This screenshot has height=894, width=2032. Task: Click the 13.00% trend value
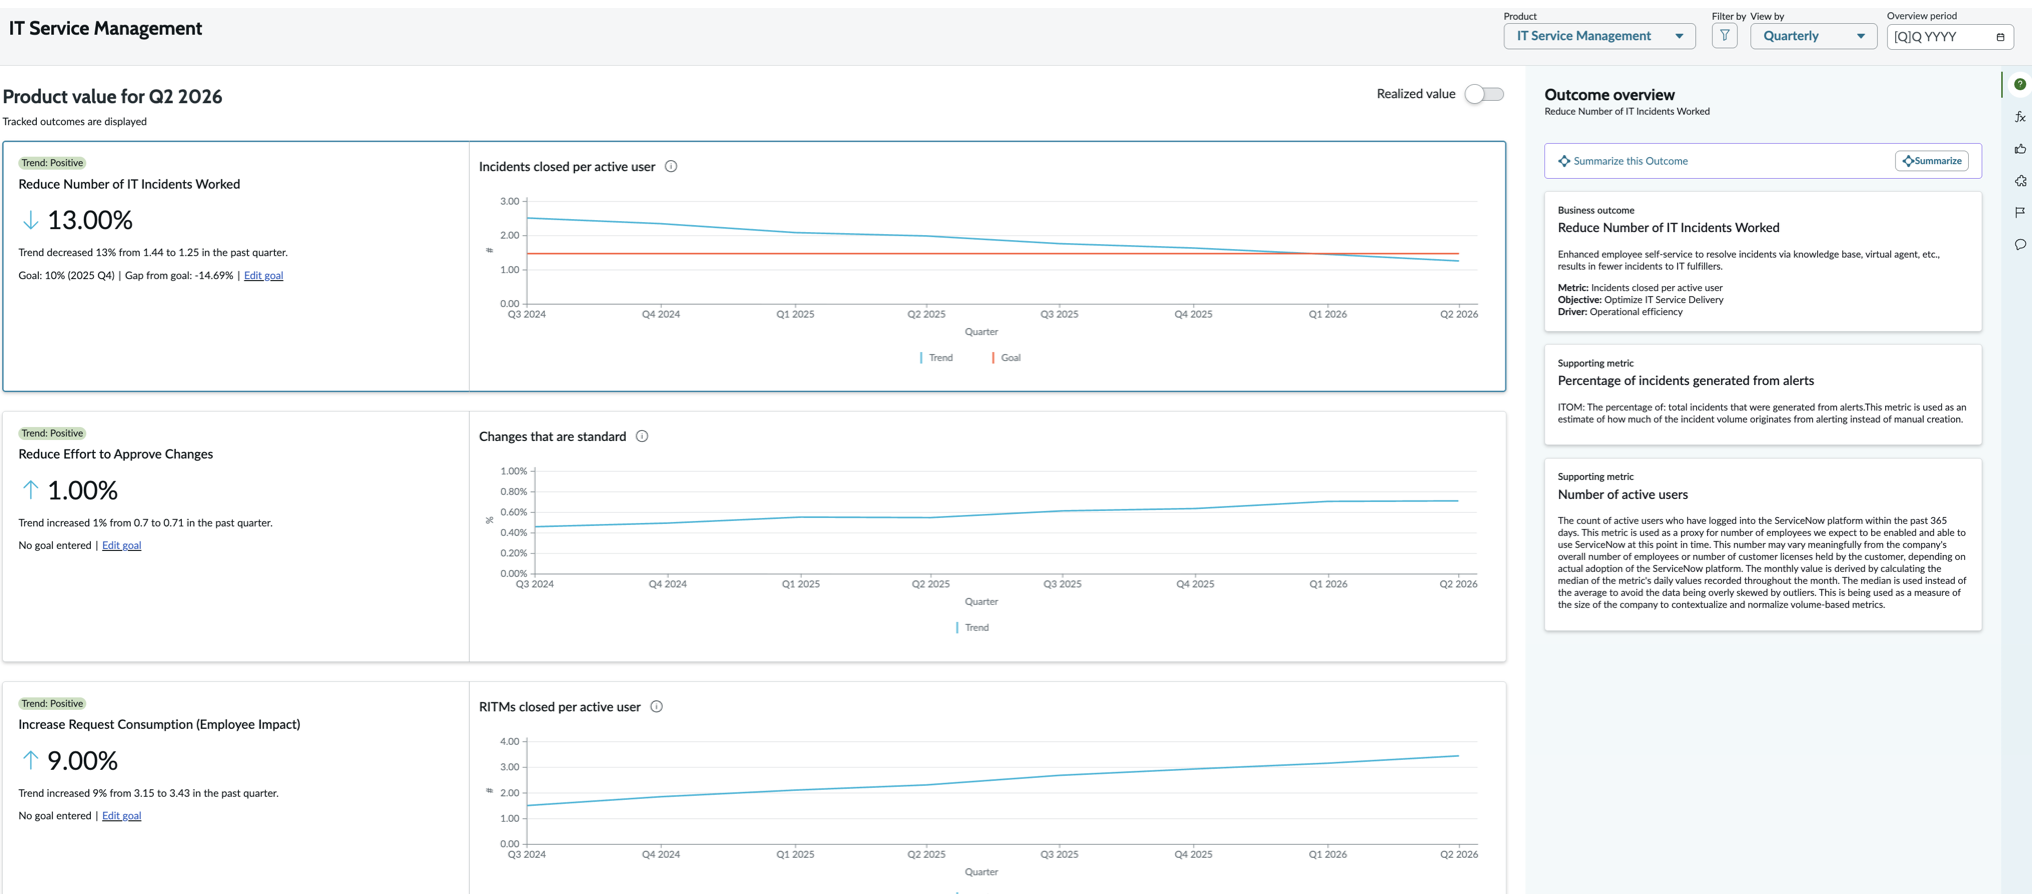tap(90, 220)
